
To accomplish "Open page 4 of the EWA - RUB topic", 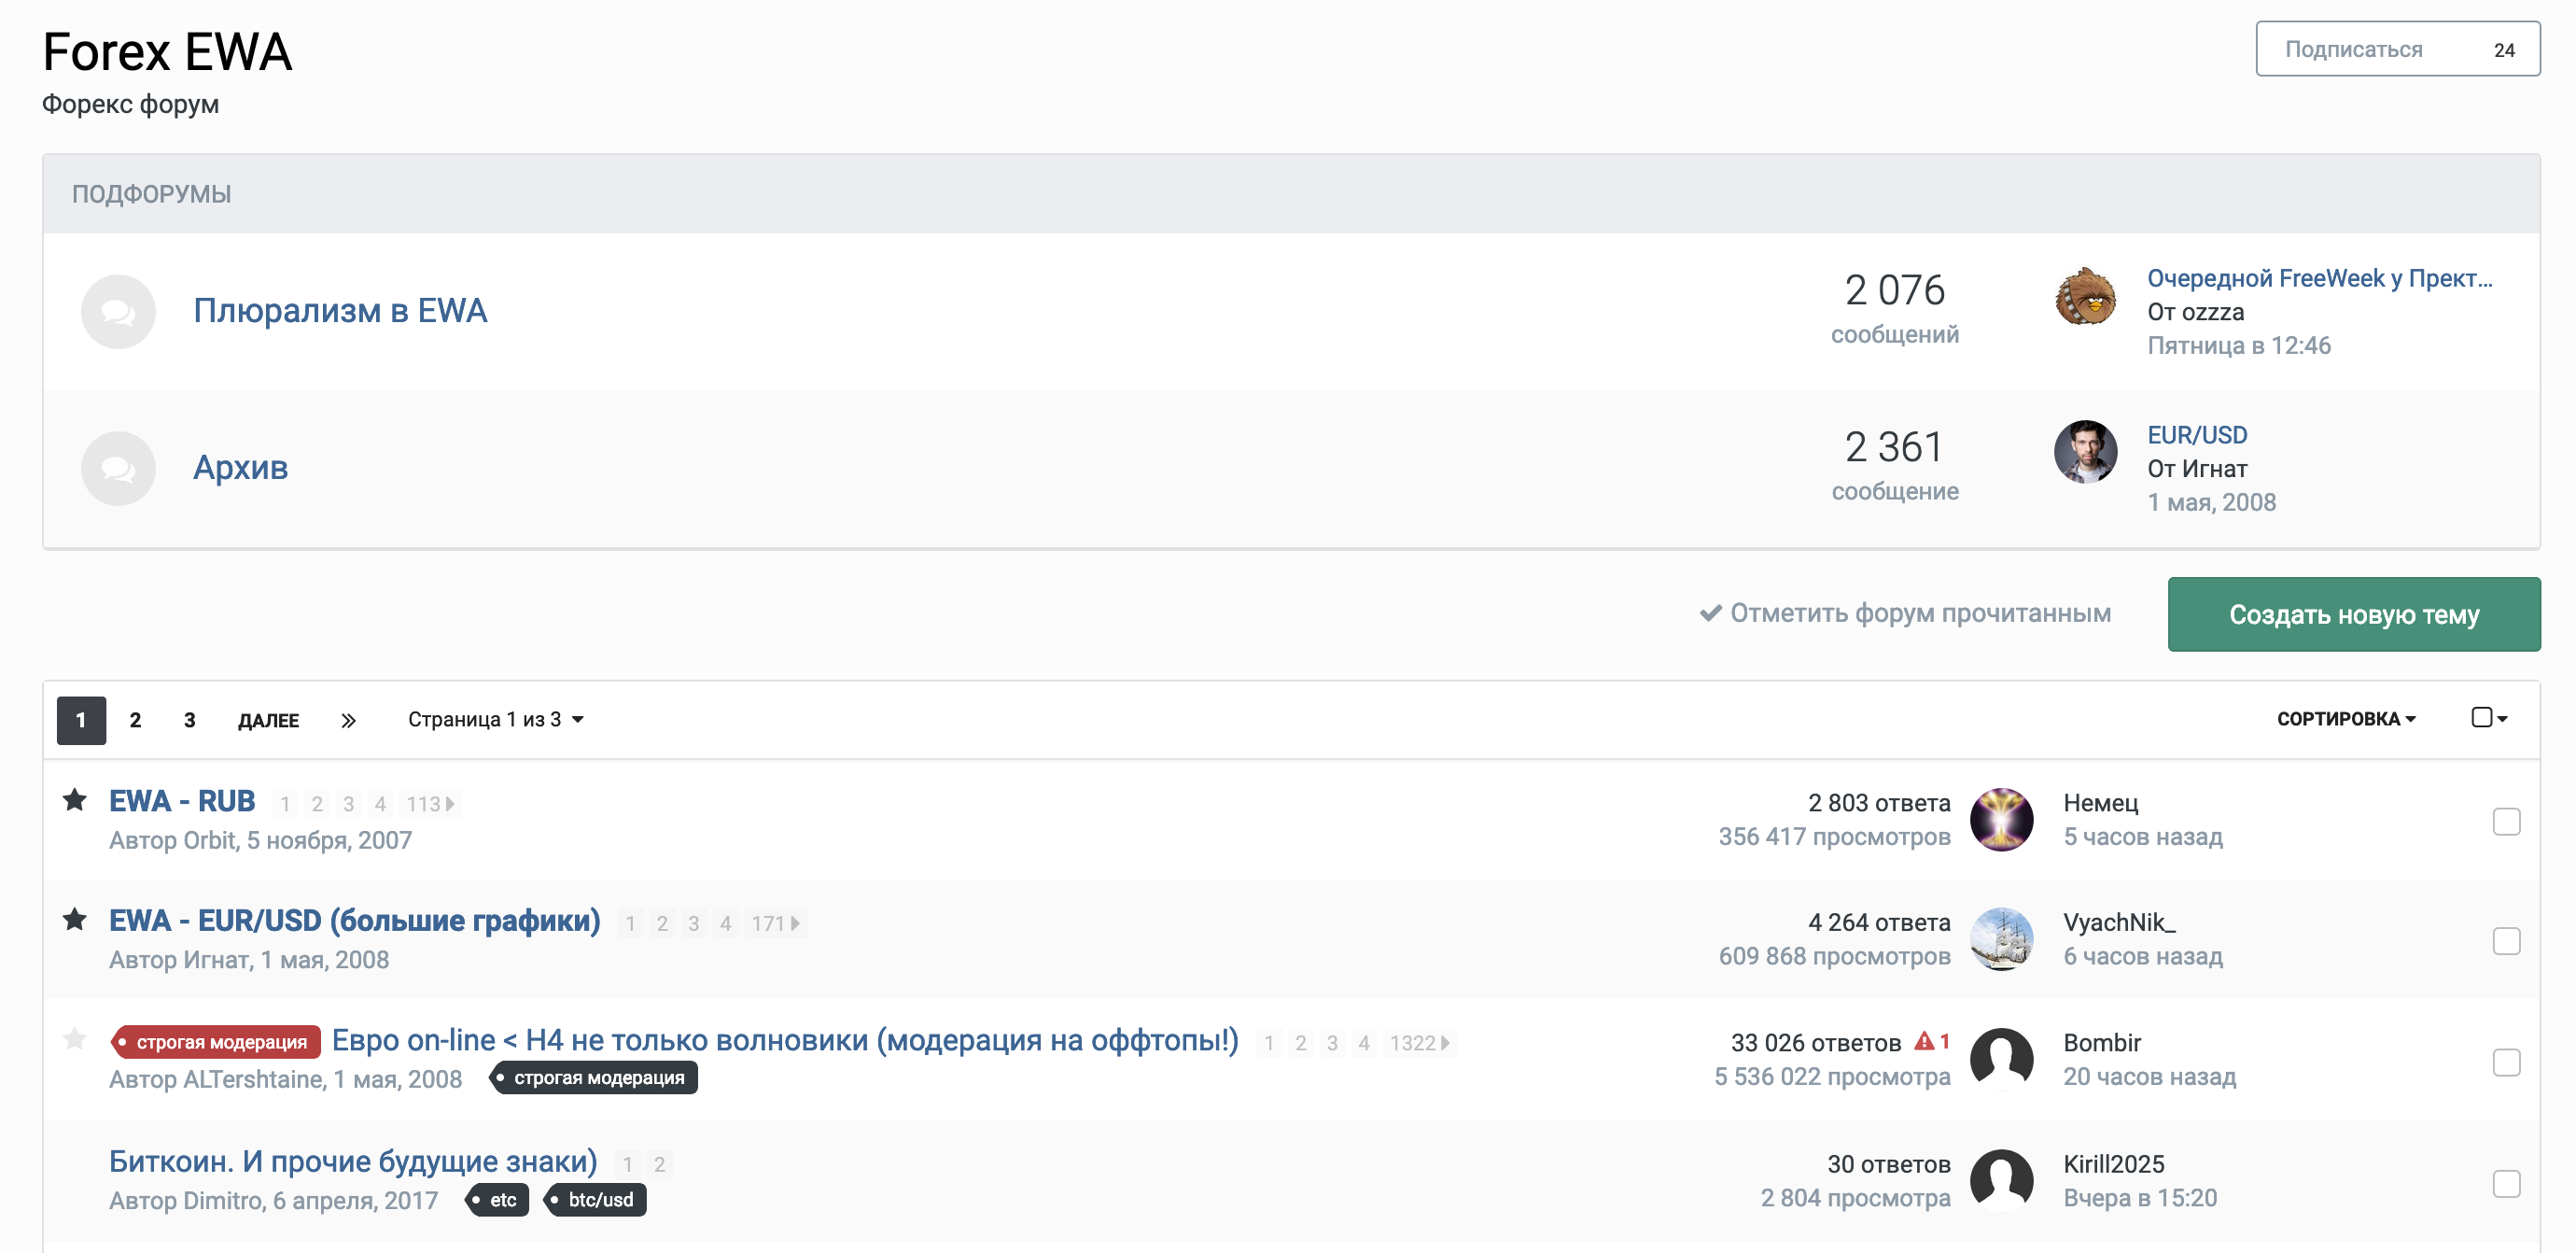I will point(380,804).
